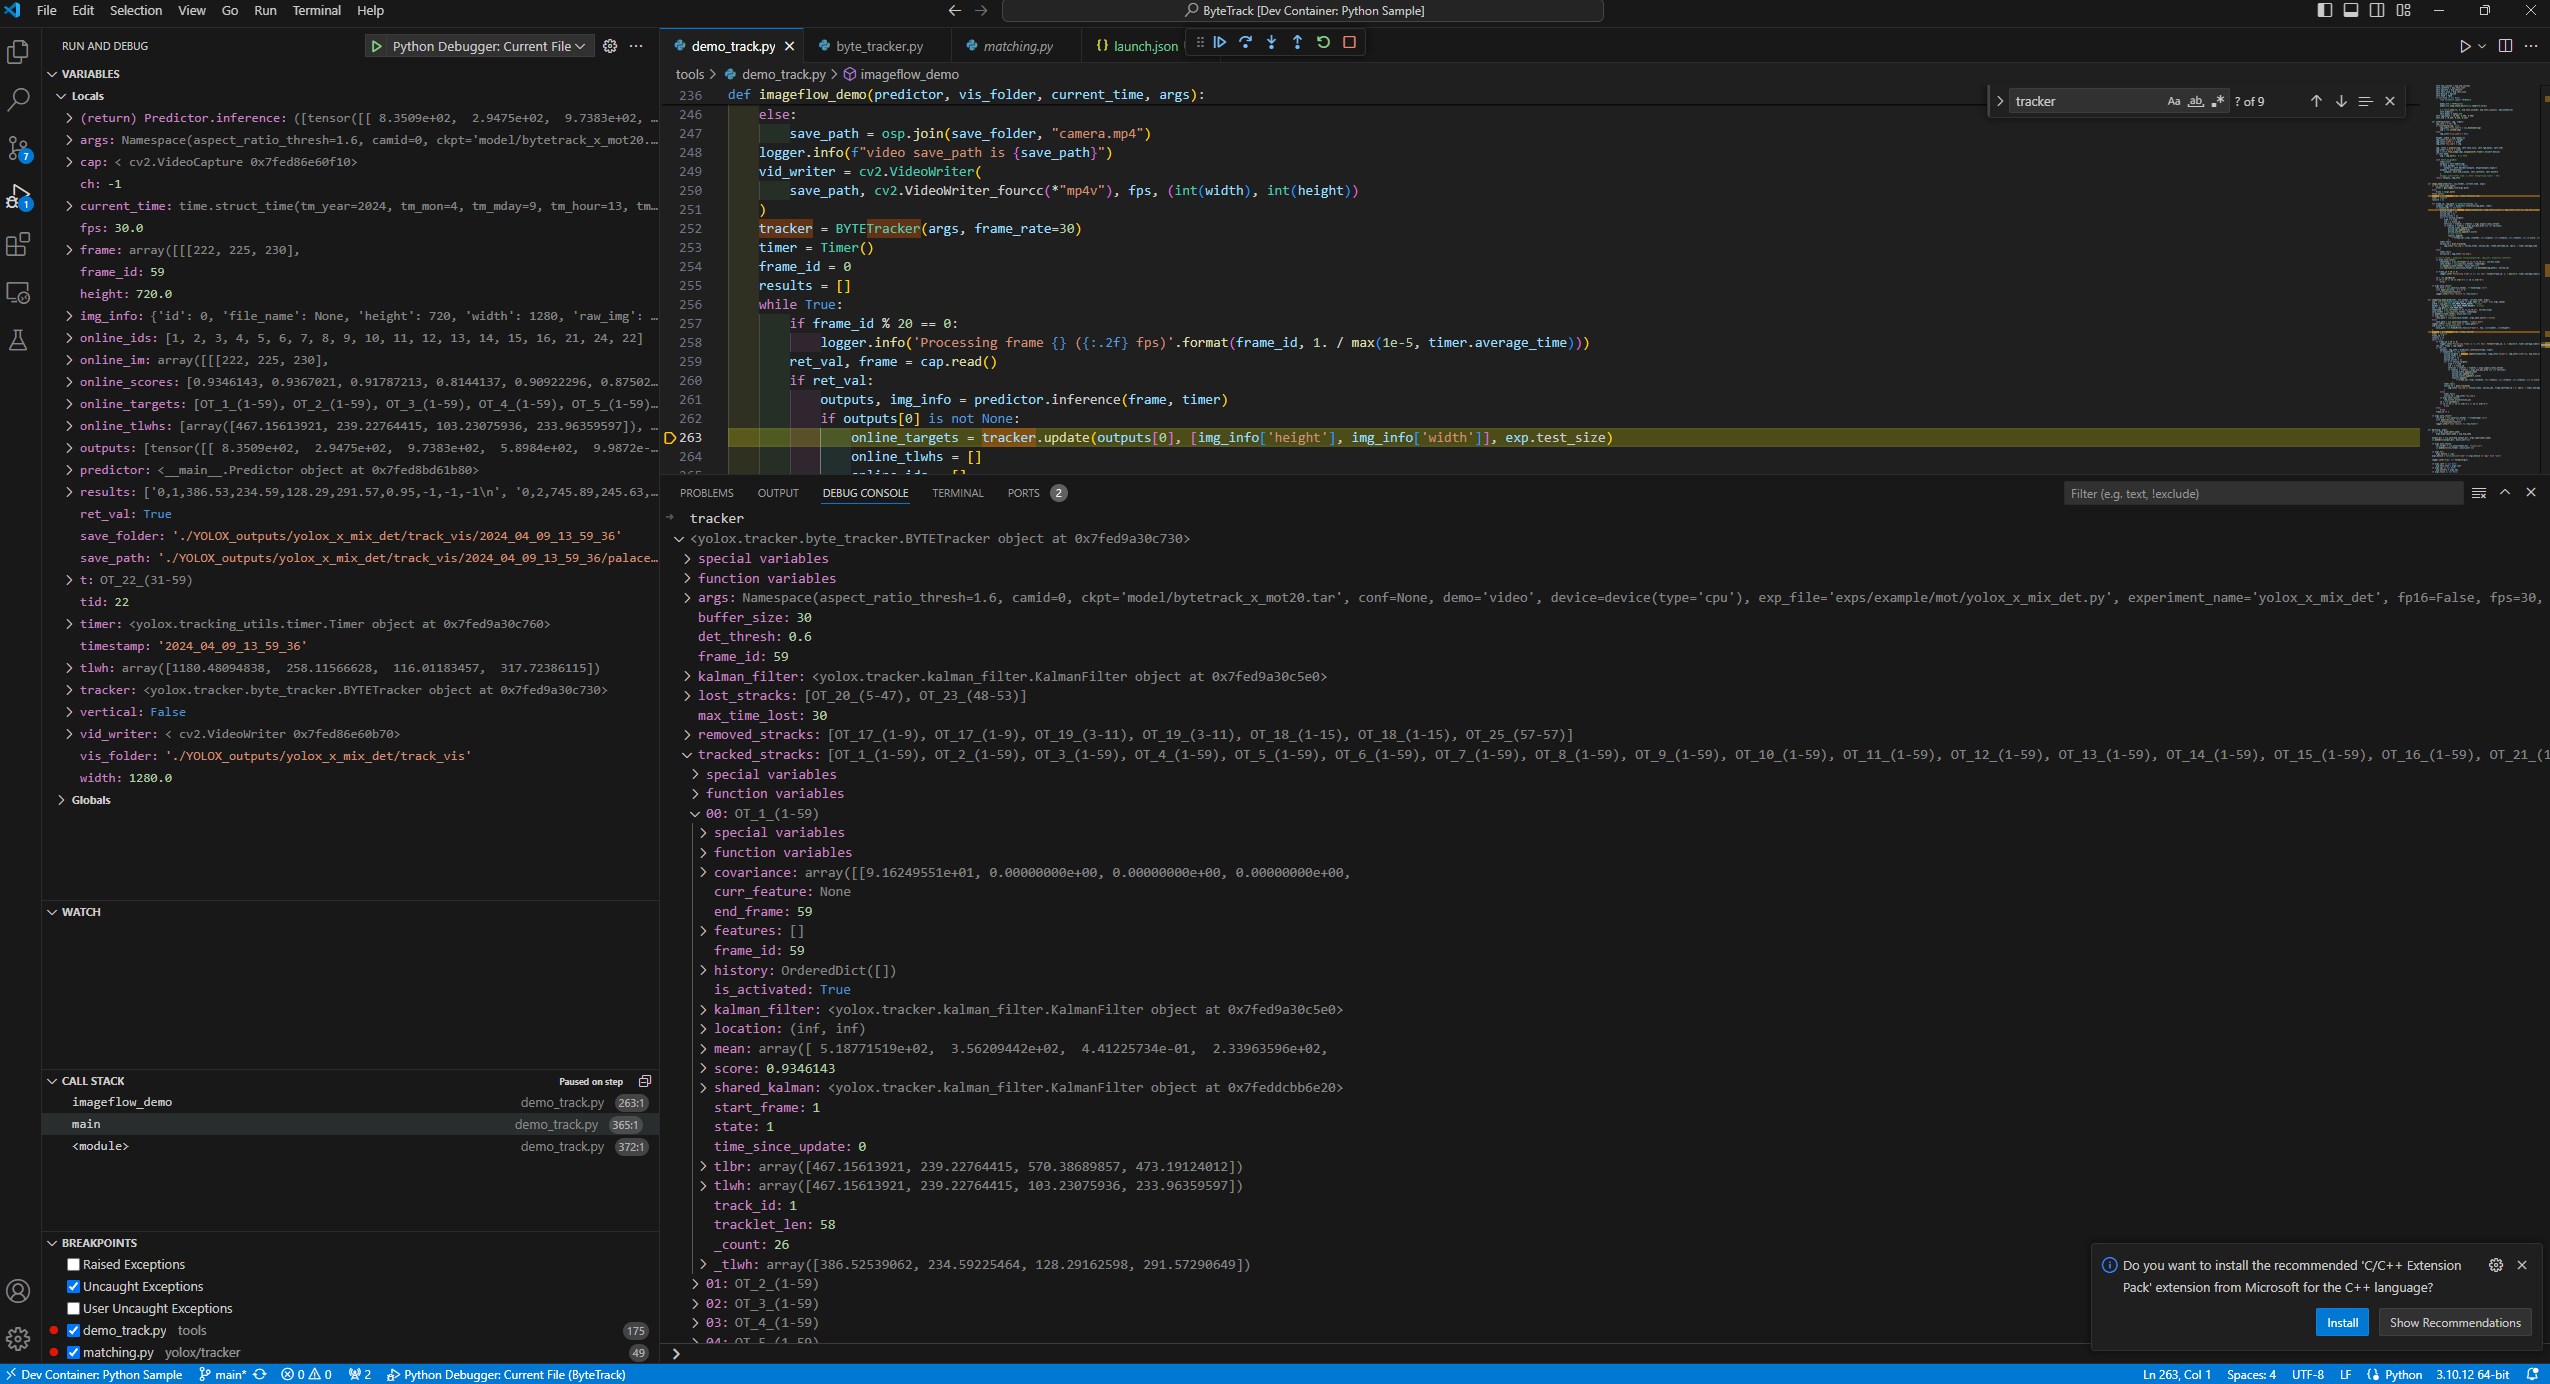This screenshot has width=2550, height=1384.
Task: Restart the debug session
Action: point(1323,42)
